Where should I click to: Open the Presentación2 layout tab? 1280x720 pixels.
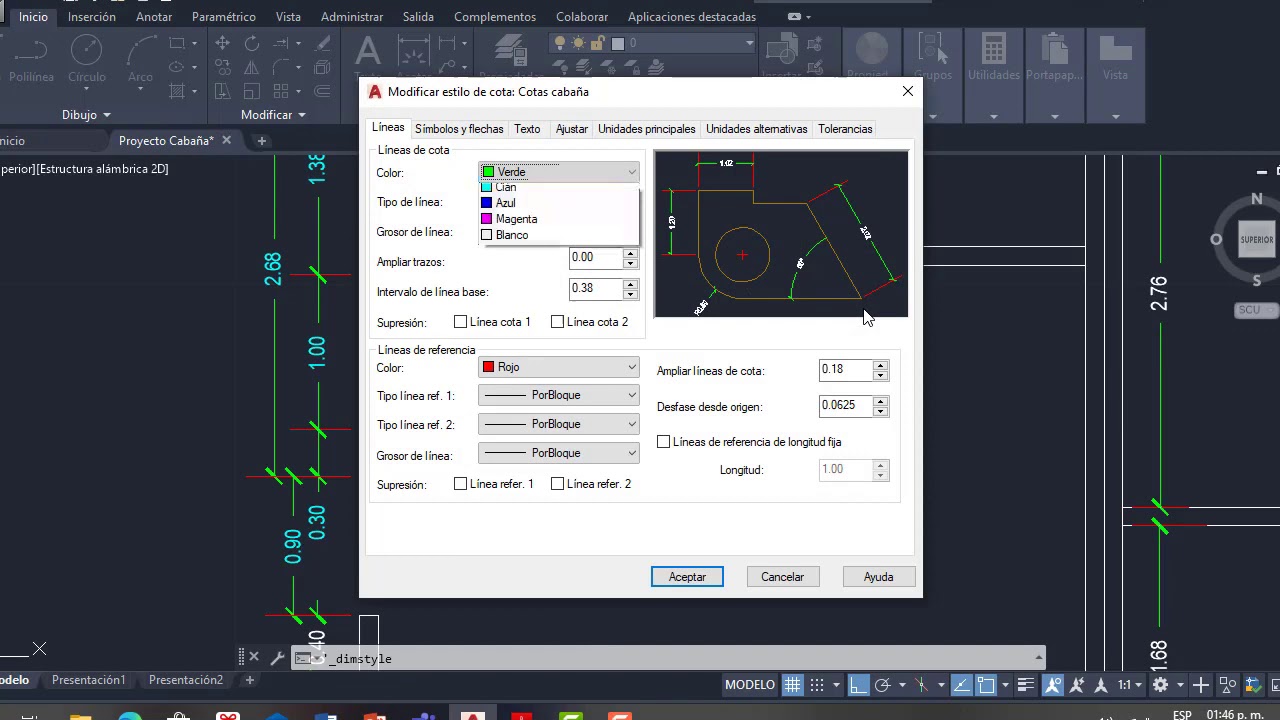pos(186,680)
